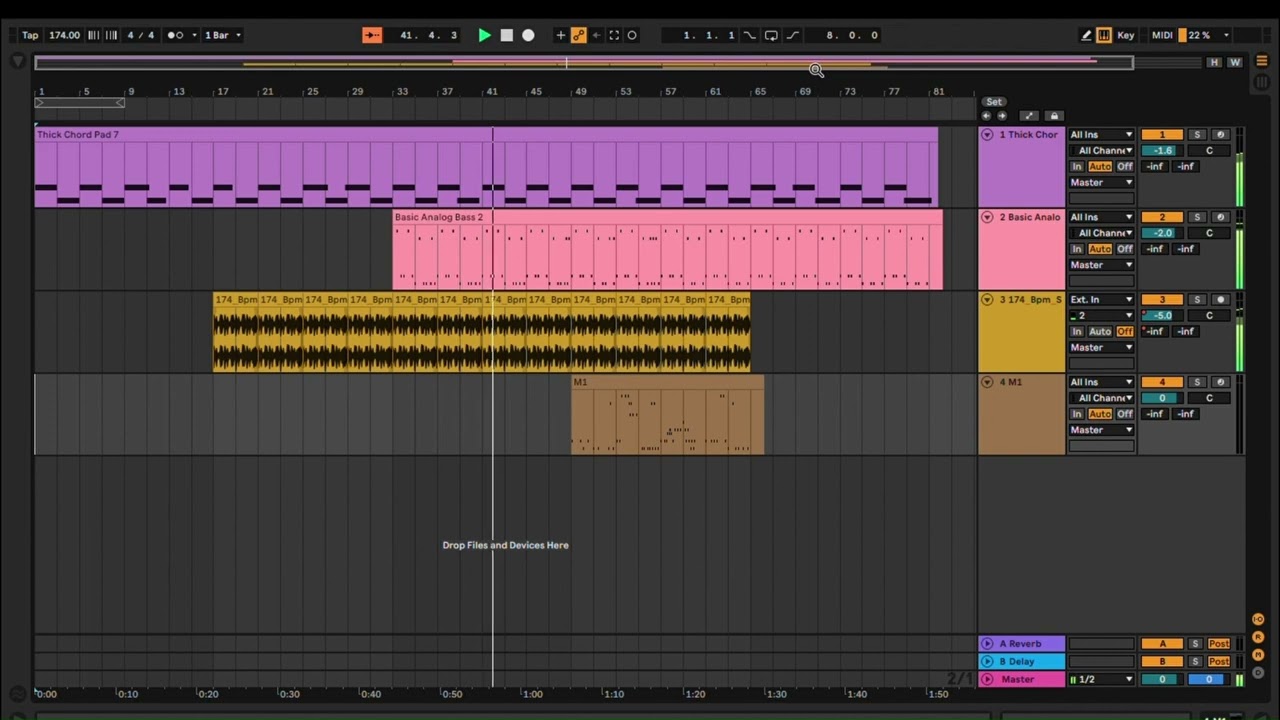Fold the 174_Bpm track with its triangle
Image resolution: width=1280 pixels, height=720 pixels.
[987, 300]
